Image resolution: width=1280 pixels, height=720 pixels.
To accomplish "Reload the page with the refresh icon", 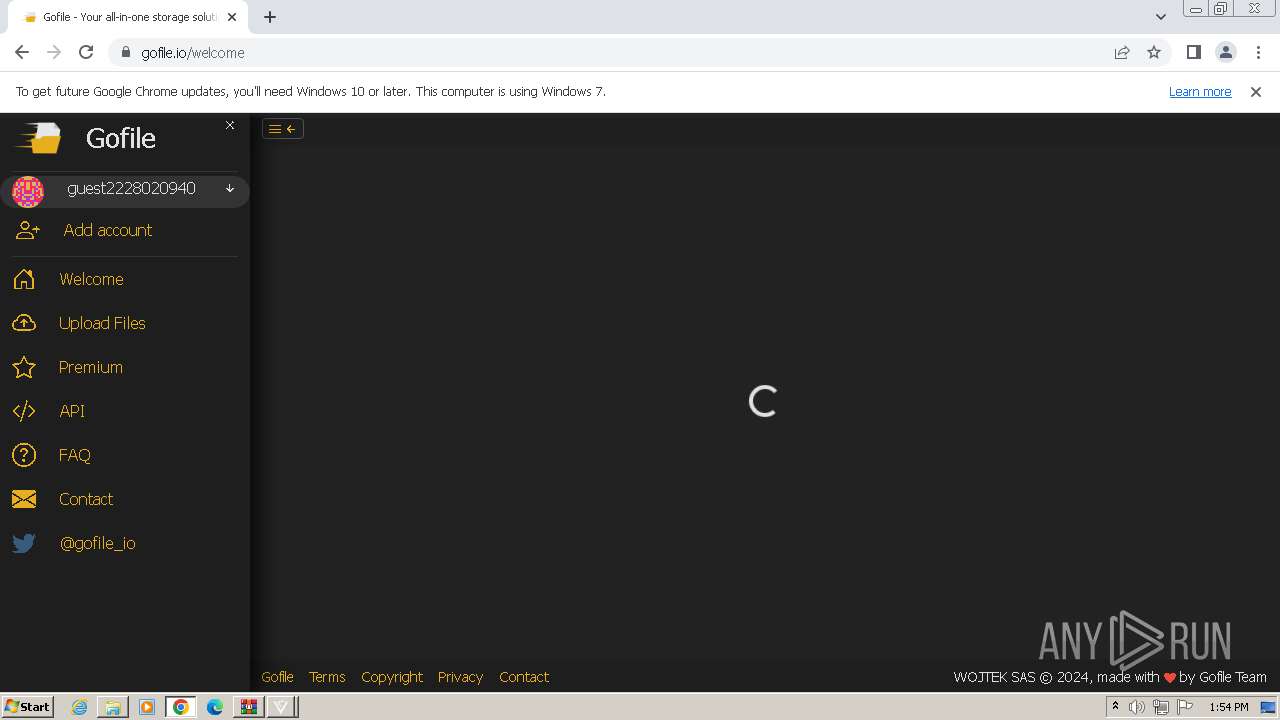I will point(86,52).
